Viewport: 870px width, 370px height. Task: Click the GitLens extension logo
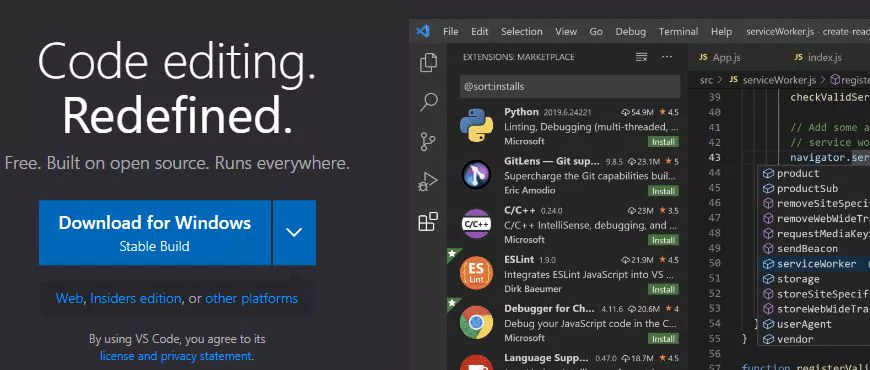point(477,175)
